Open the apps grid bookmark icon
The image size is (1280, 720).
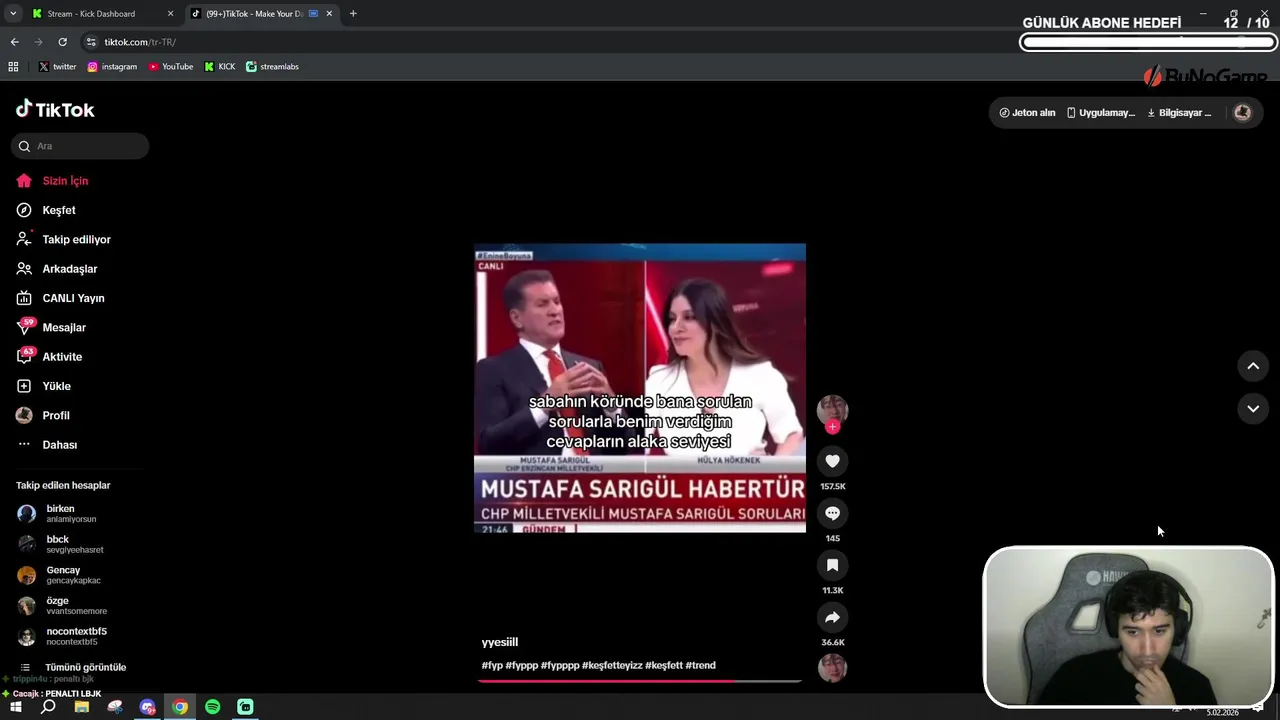[x=13, y=67]
